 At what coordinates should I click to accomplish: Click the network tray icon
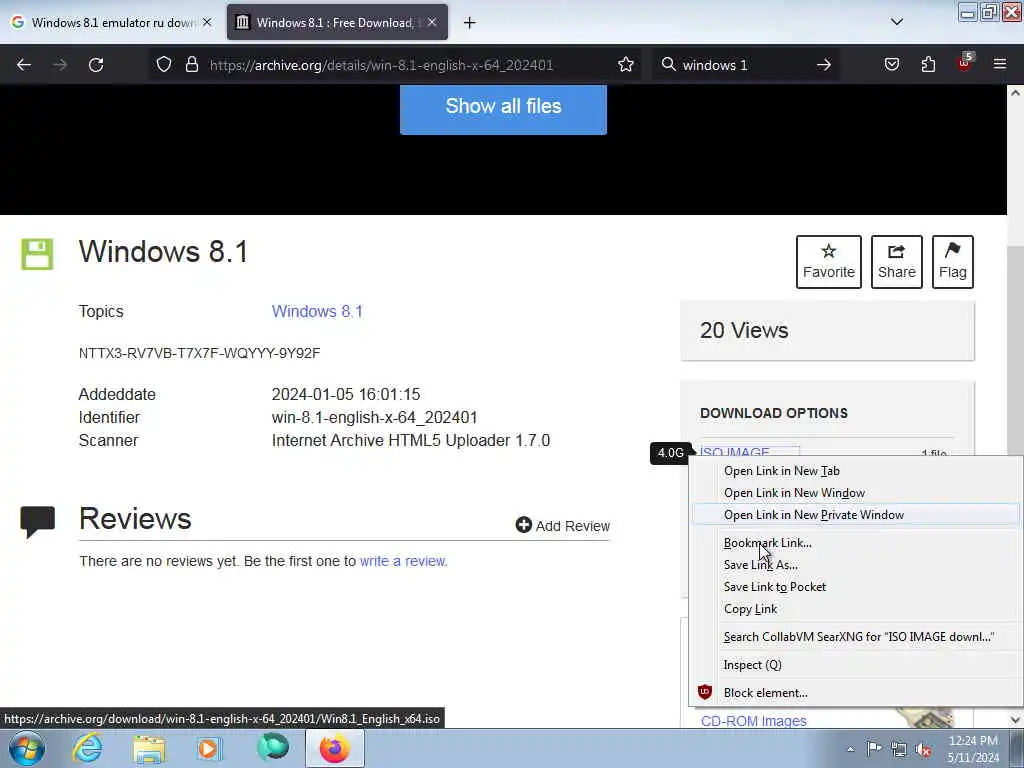pyautogui.click(x=899, y=749)
